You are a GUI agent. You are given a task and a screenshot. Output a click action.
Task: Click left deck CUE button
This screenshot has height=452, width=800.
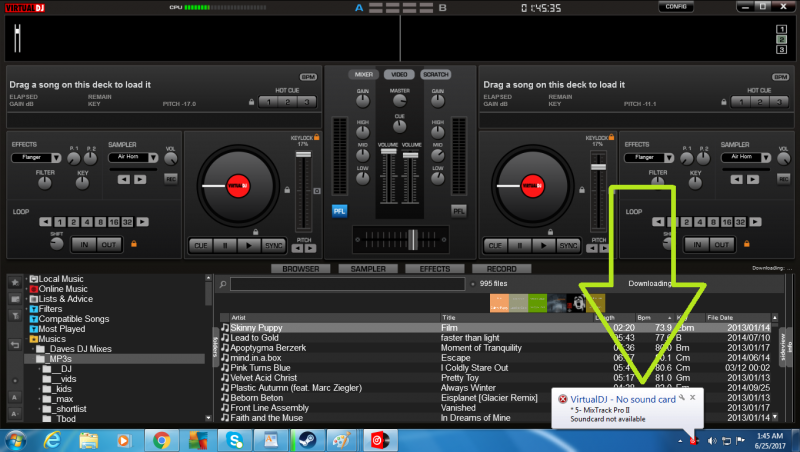click(x=201, y=245)
